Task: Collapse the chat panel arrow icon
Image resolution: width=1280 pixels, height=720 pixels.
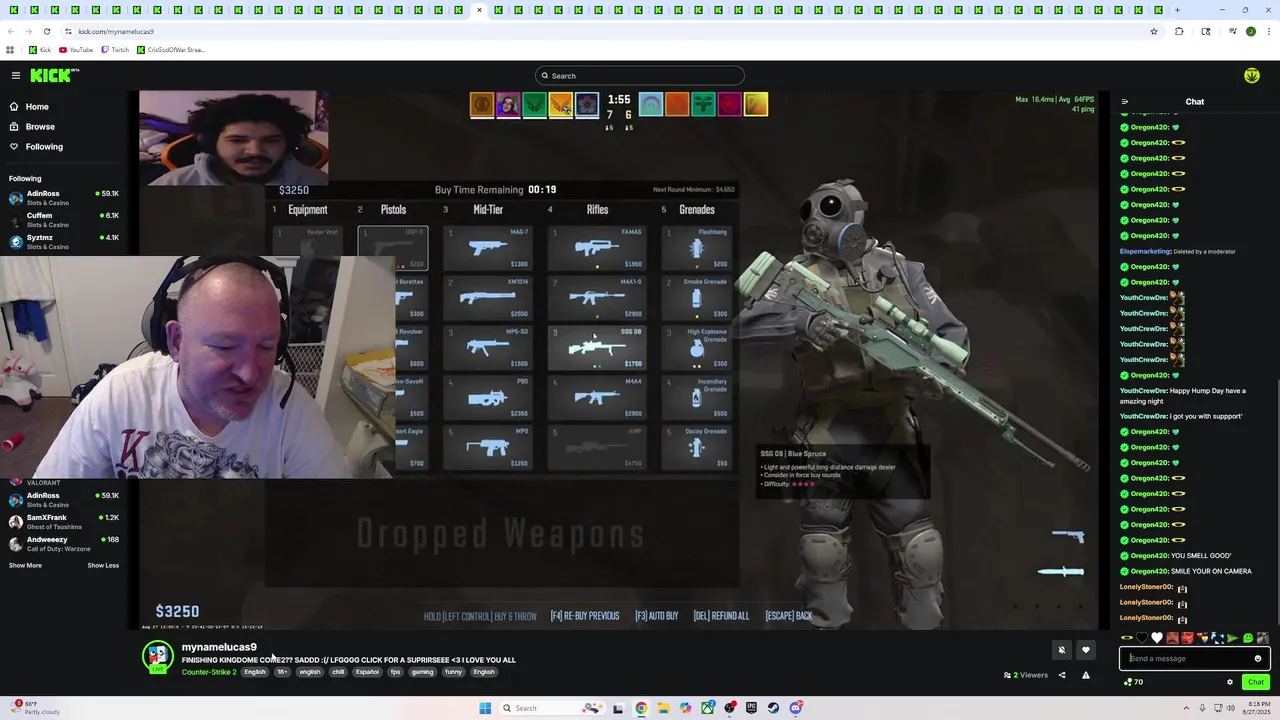Action: [x=1125, y=102]
